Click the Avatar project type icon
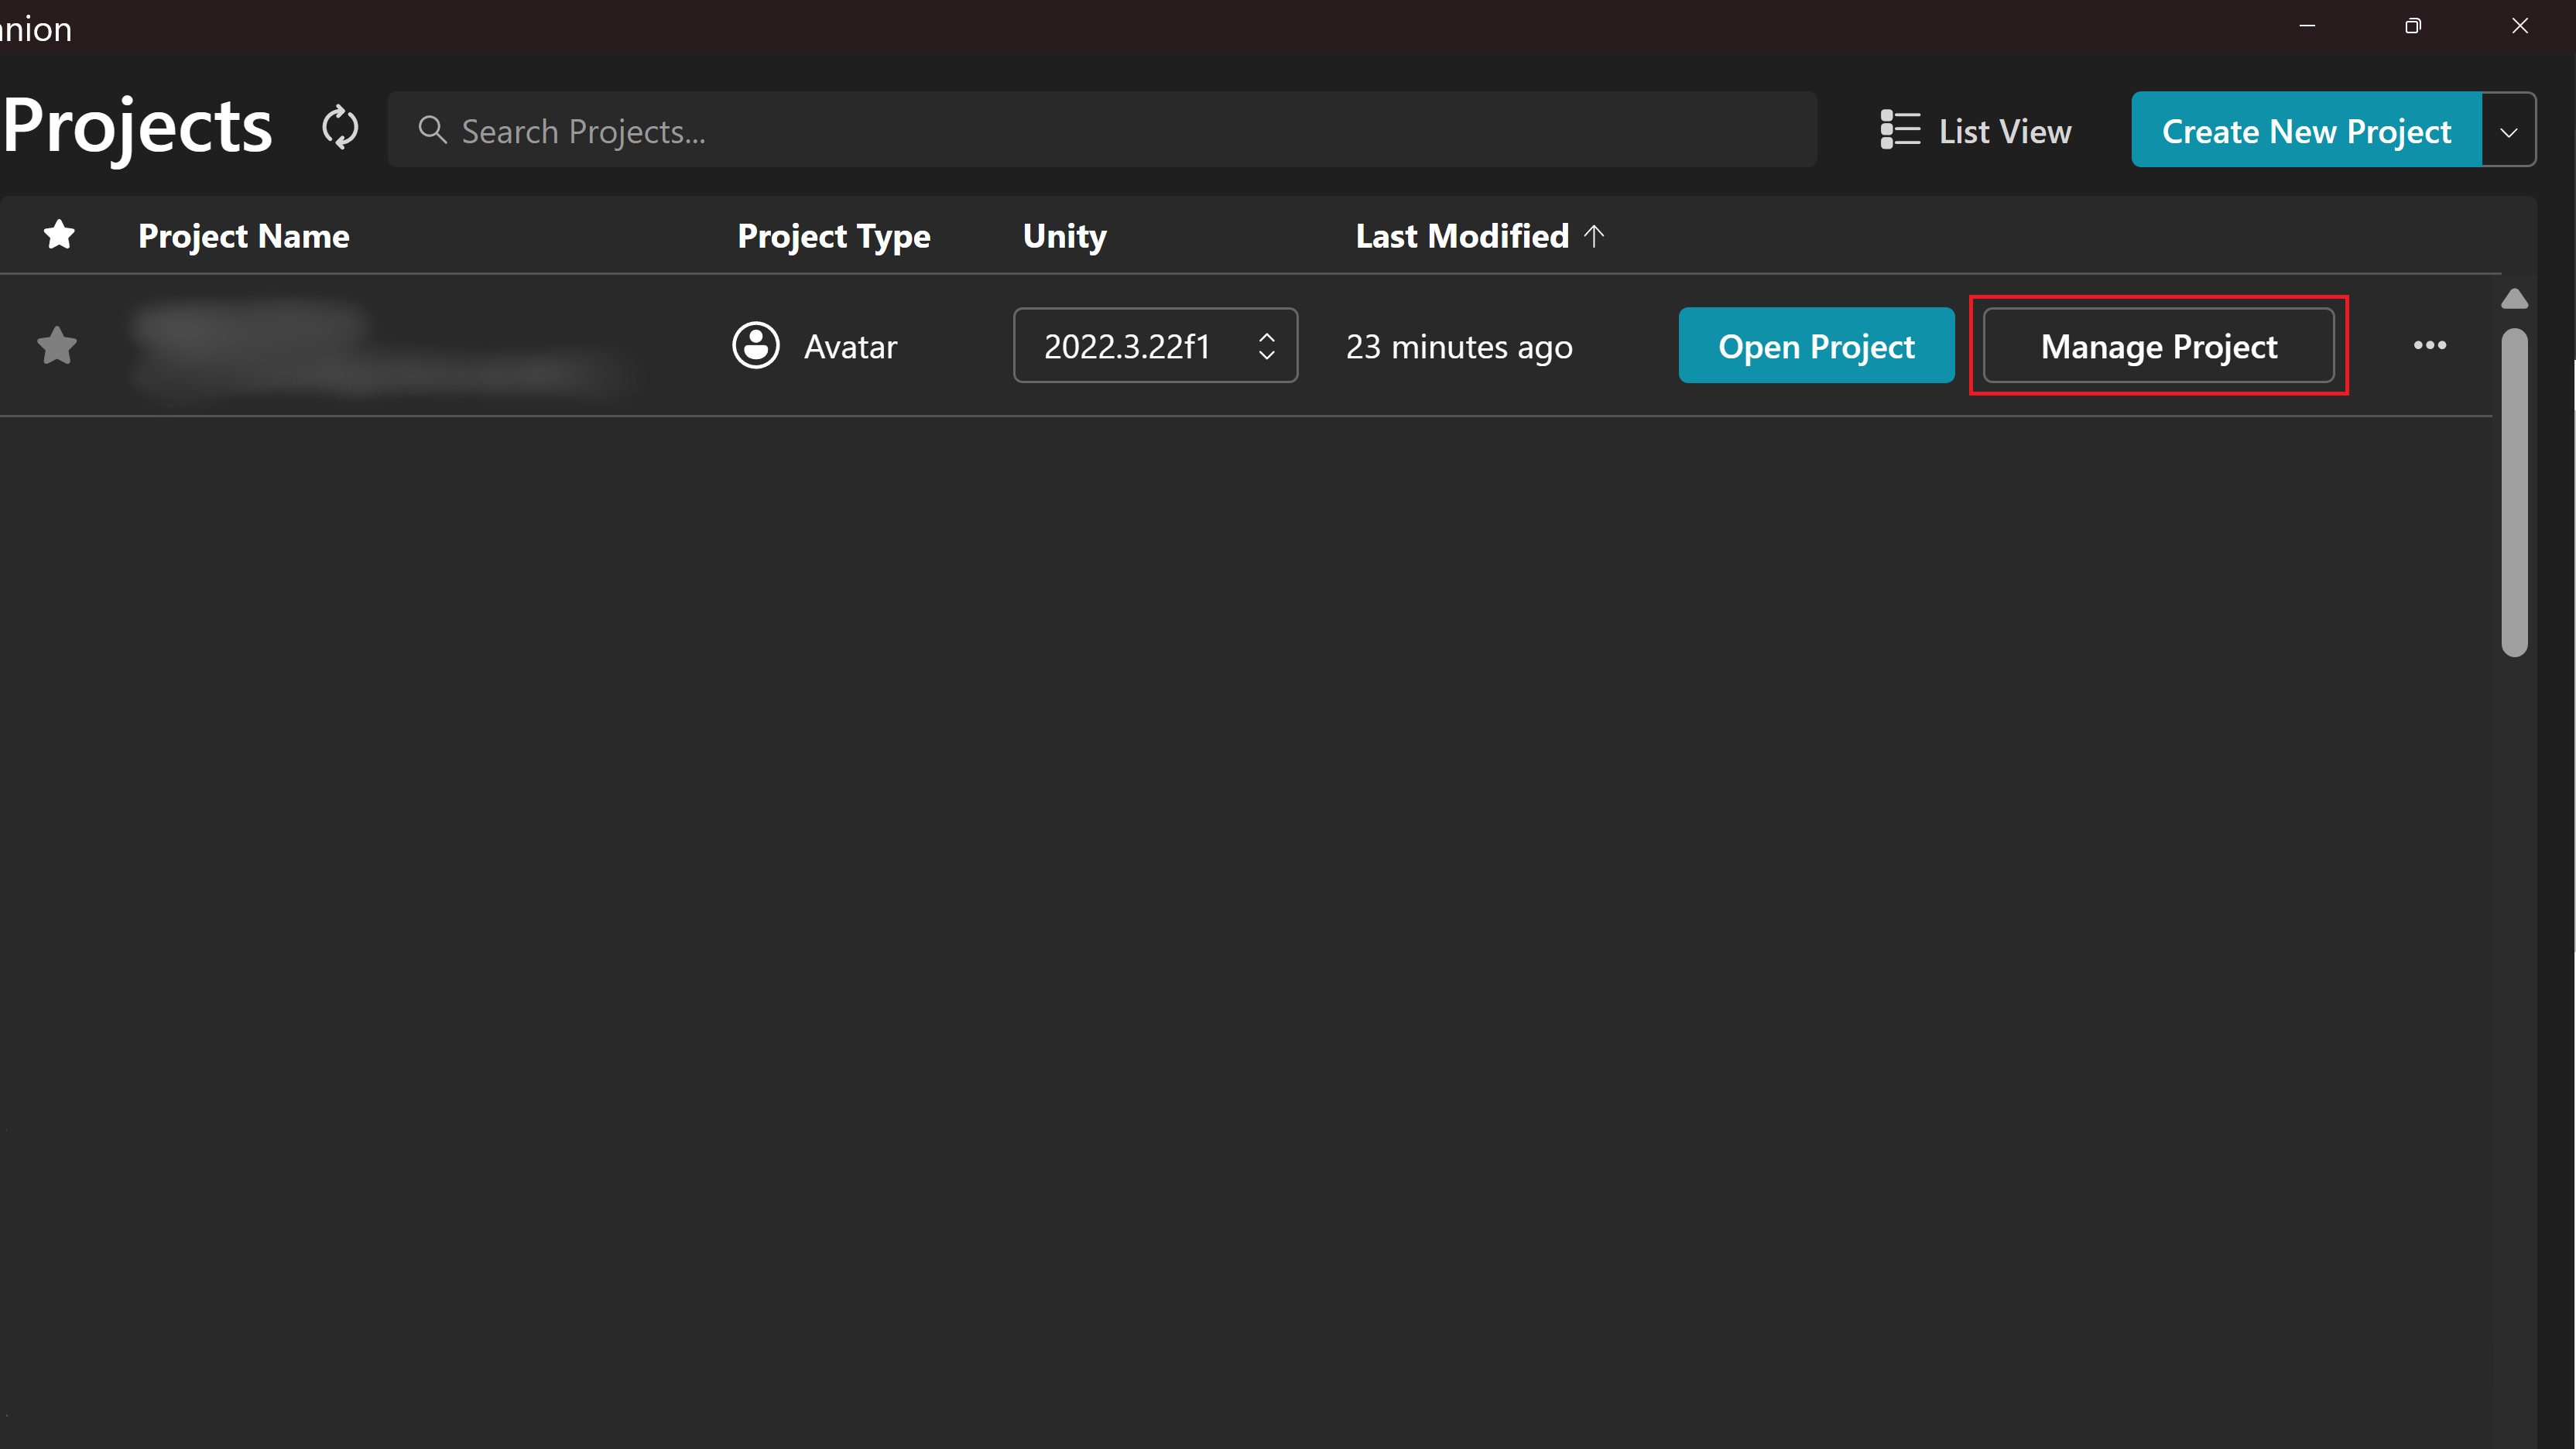2576x1449 pixels. tap(756, 346)
